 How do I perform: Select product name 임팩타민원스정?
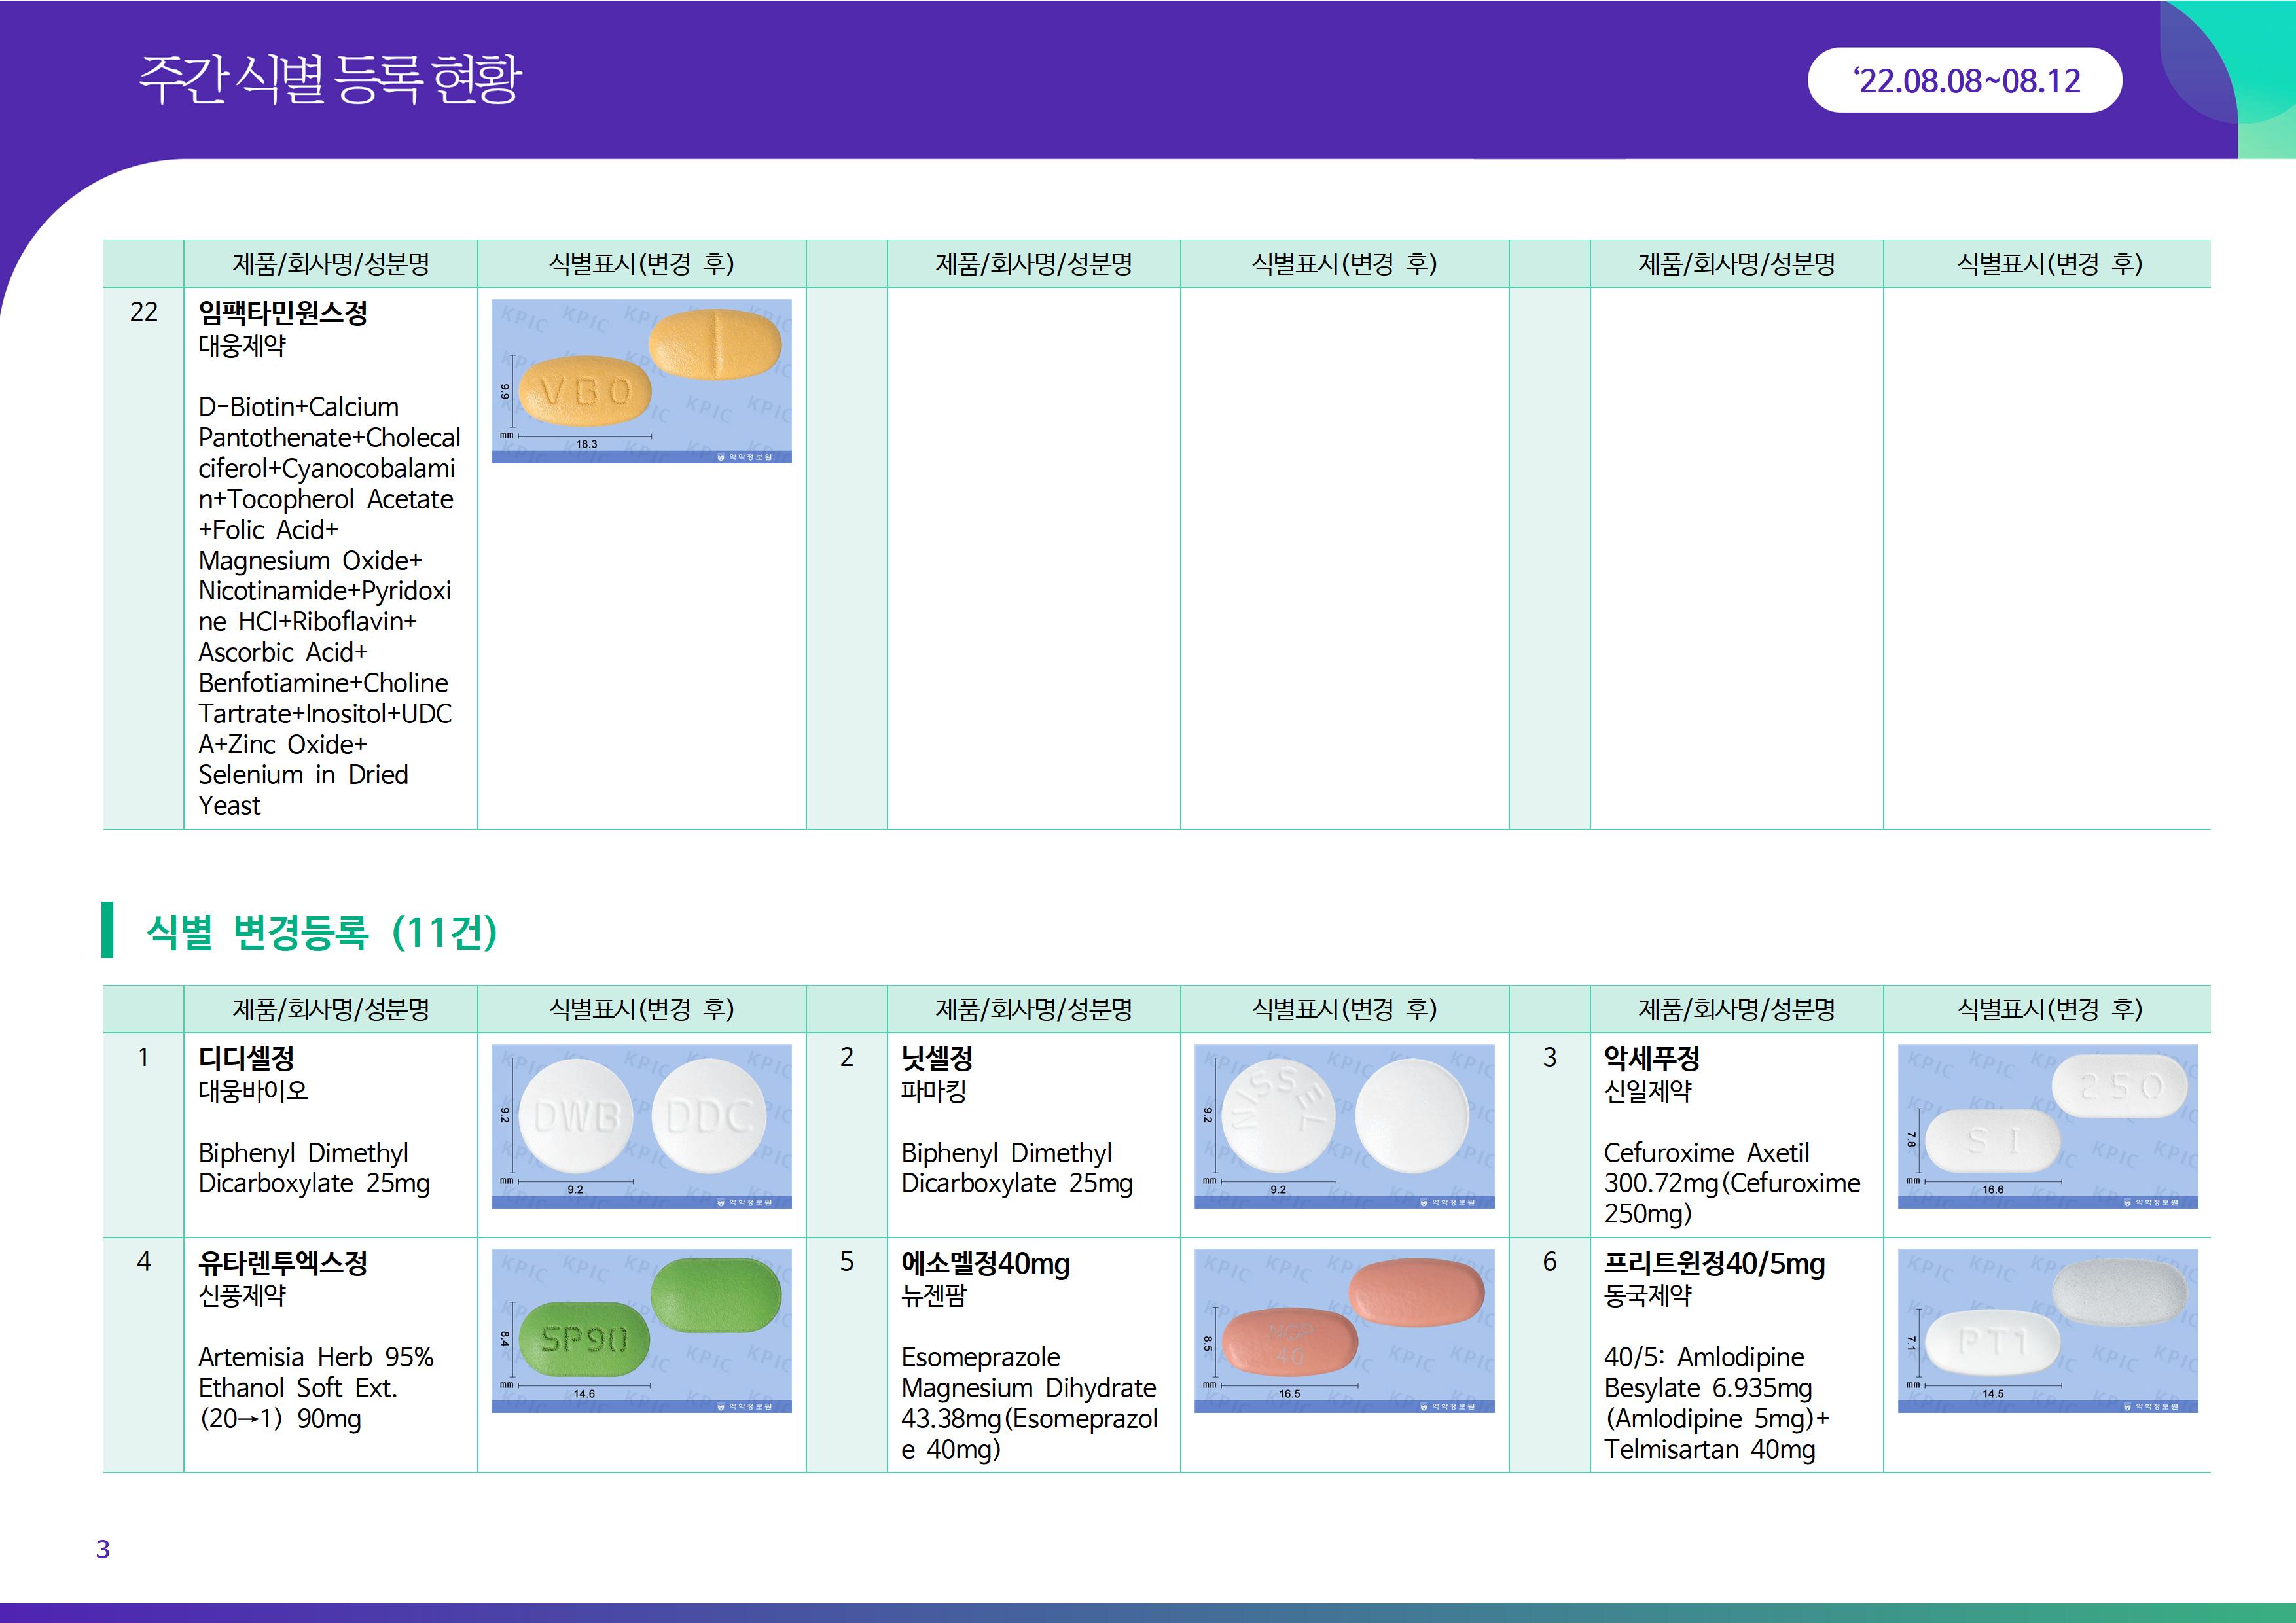(283, 313)
